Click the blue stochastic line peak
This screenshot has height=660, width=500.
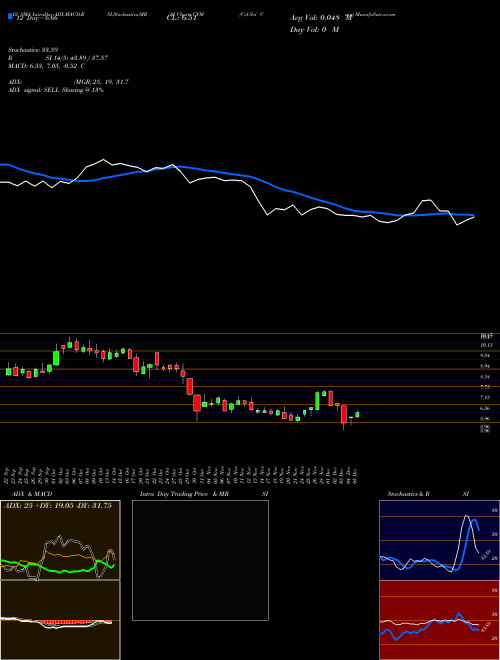click(475, 522)
